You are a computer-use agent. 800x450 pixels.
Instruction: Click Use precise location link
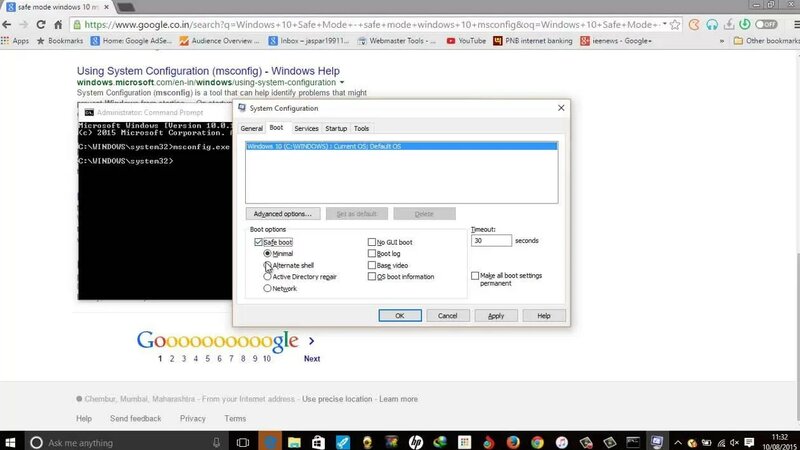coord(337,399)
